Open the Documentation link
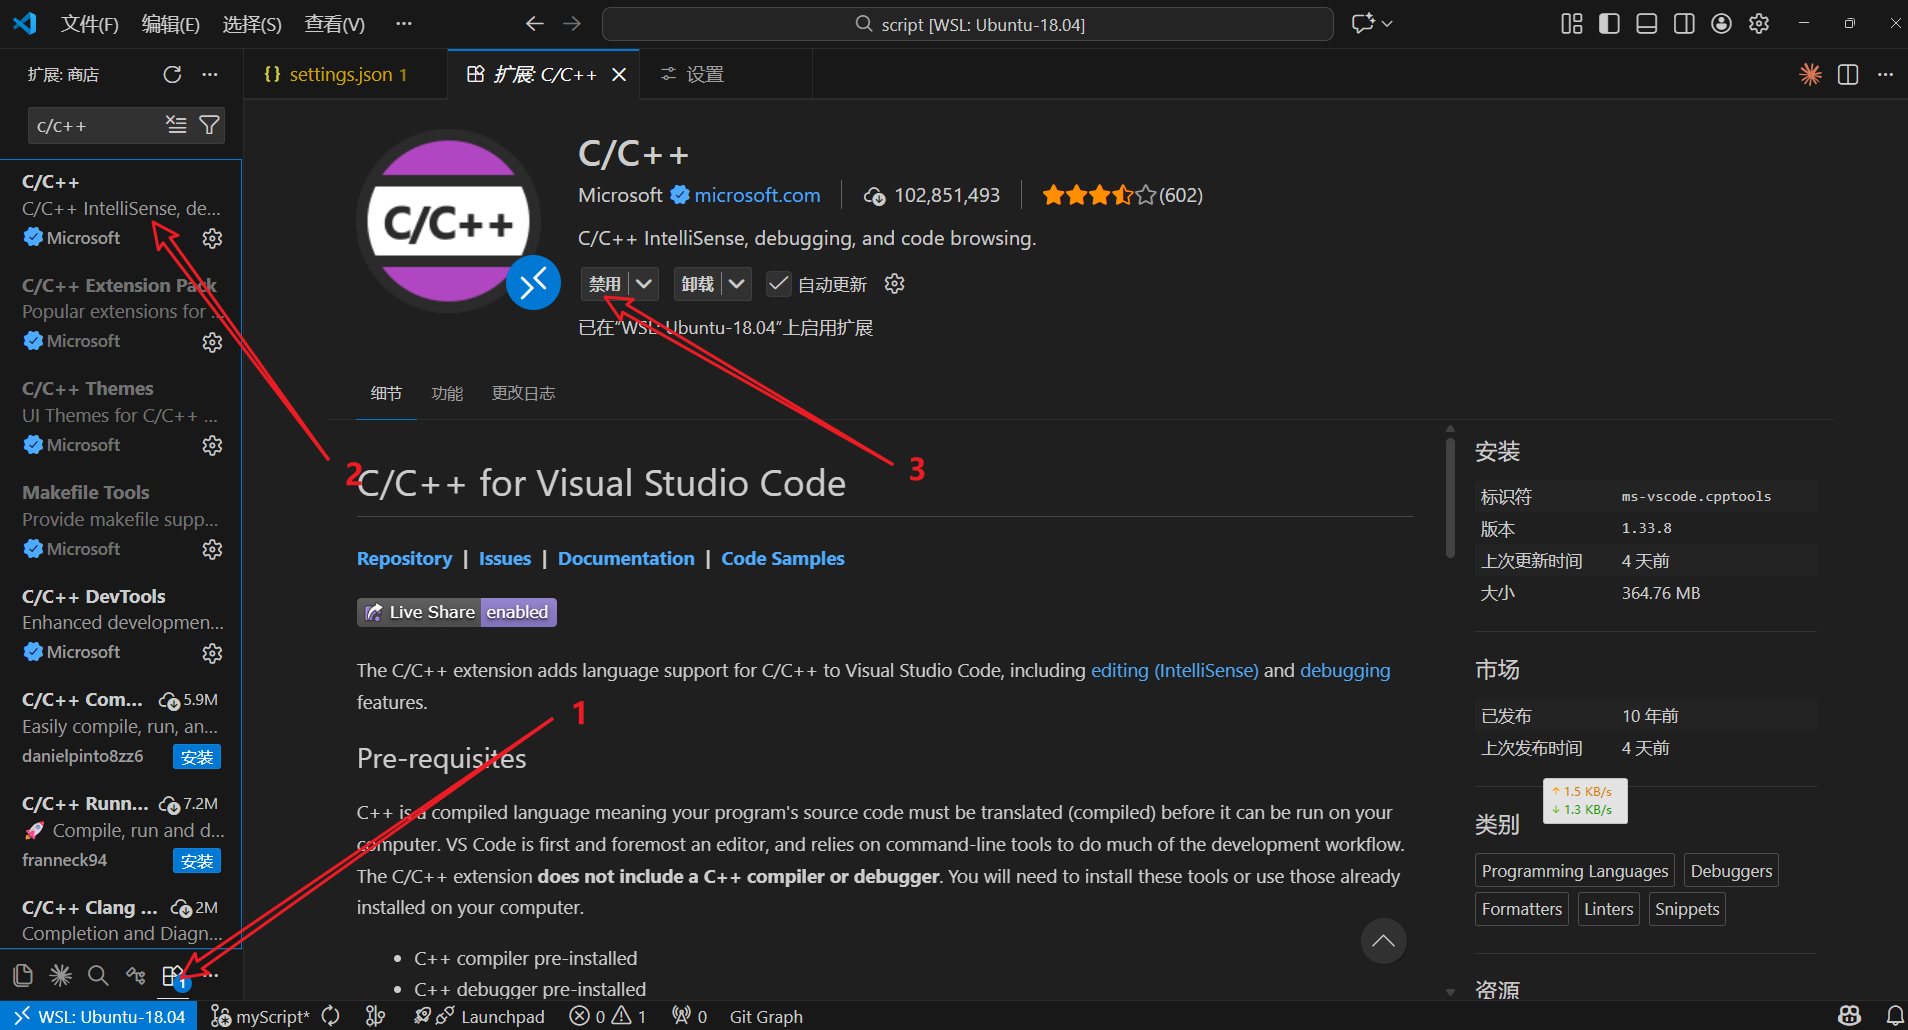The height and width of the screenshot is (1030, 1908). click(x=626, y=558)
